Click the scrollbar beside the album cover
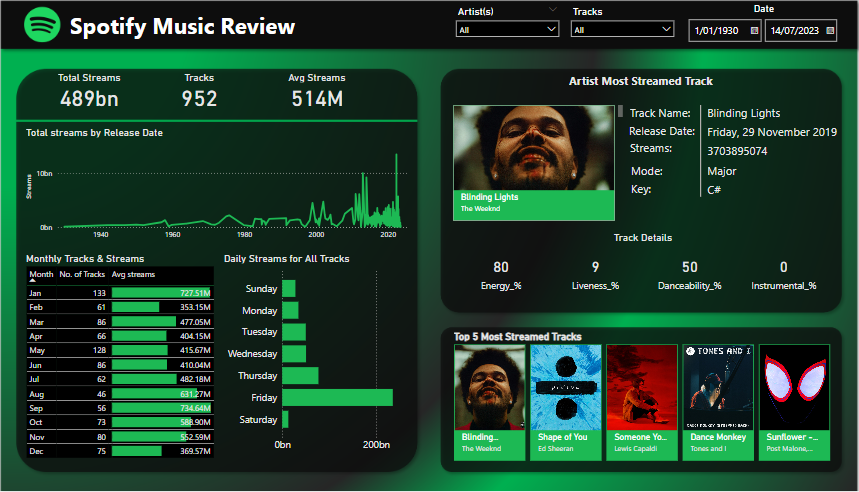The image size is (859, 492). [620, 111]
